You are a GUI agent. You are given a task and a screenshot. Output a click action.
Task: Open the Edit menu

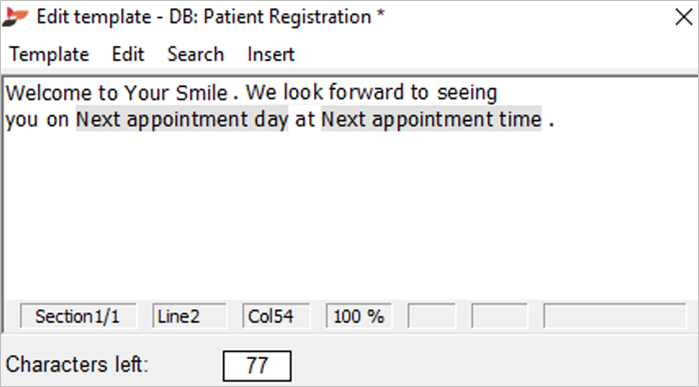click(x=128, y=54)
